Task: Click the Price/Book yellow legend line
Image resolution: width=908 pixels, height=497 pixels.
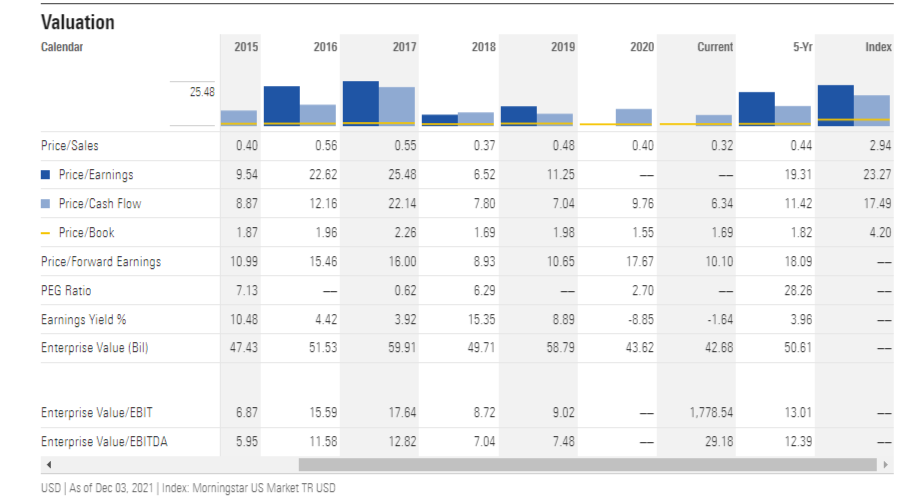Action: click(x=46, y=233)
